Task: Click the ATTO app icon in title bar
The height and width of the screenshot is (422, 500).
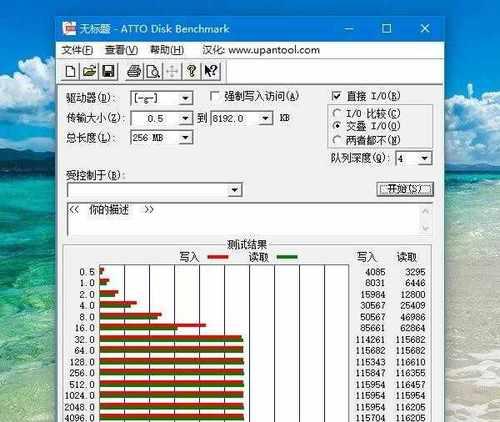Action: point(70,29)
